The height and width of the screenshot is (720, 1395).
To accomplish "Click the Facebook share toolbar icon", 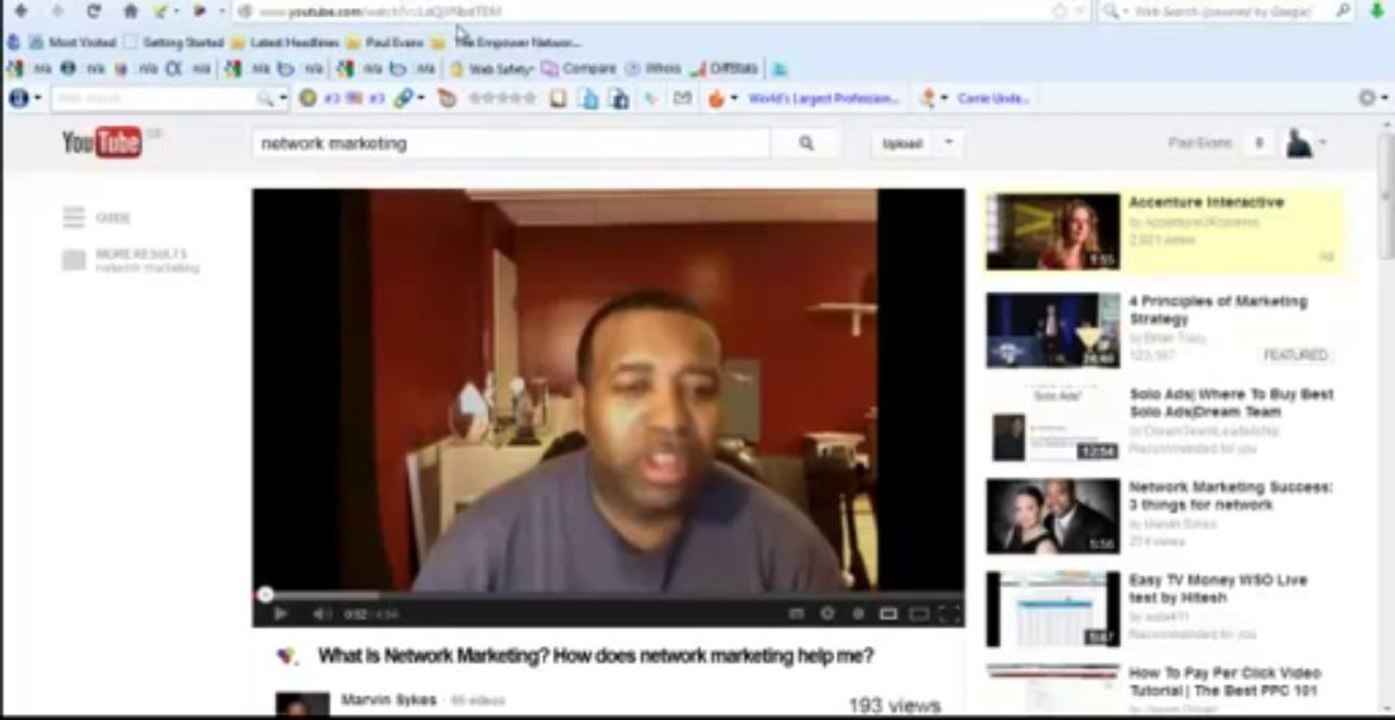I will (x=619, y=98).
